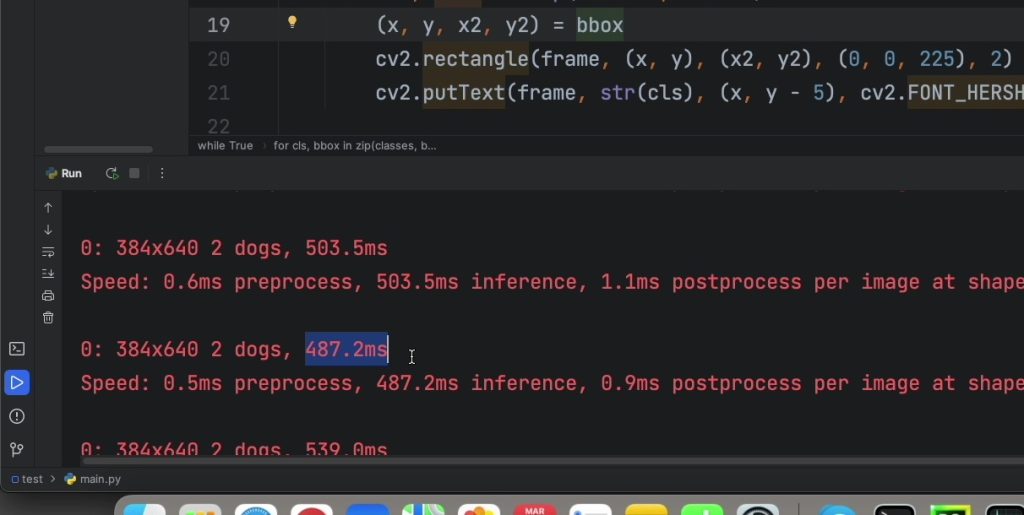This screenshot has height=515, width=1024.
Task: Open the Terminal tool window icon
Action: click(x=17, y=349)
